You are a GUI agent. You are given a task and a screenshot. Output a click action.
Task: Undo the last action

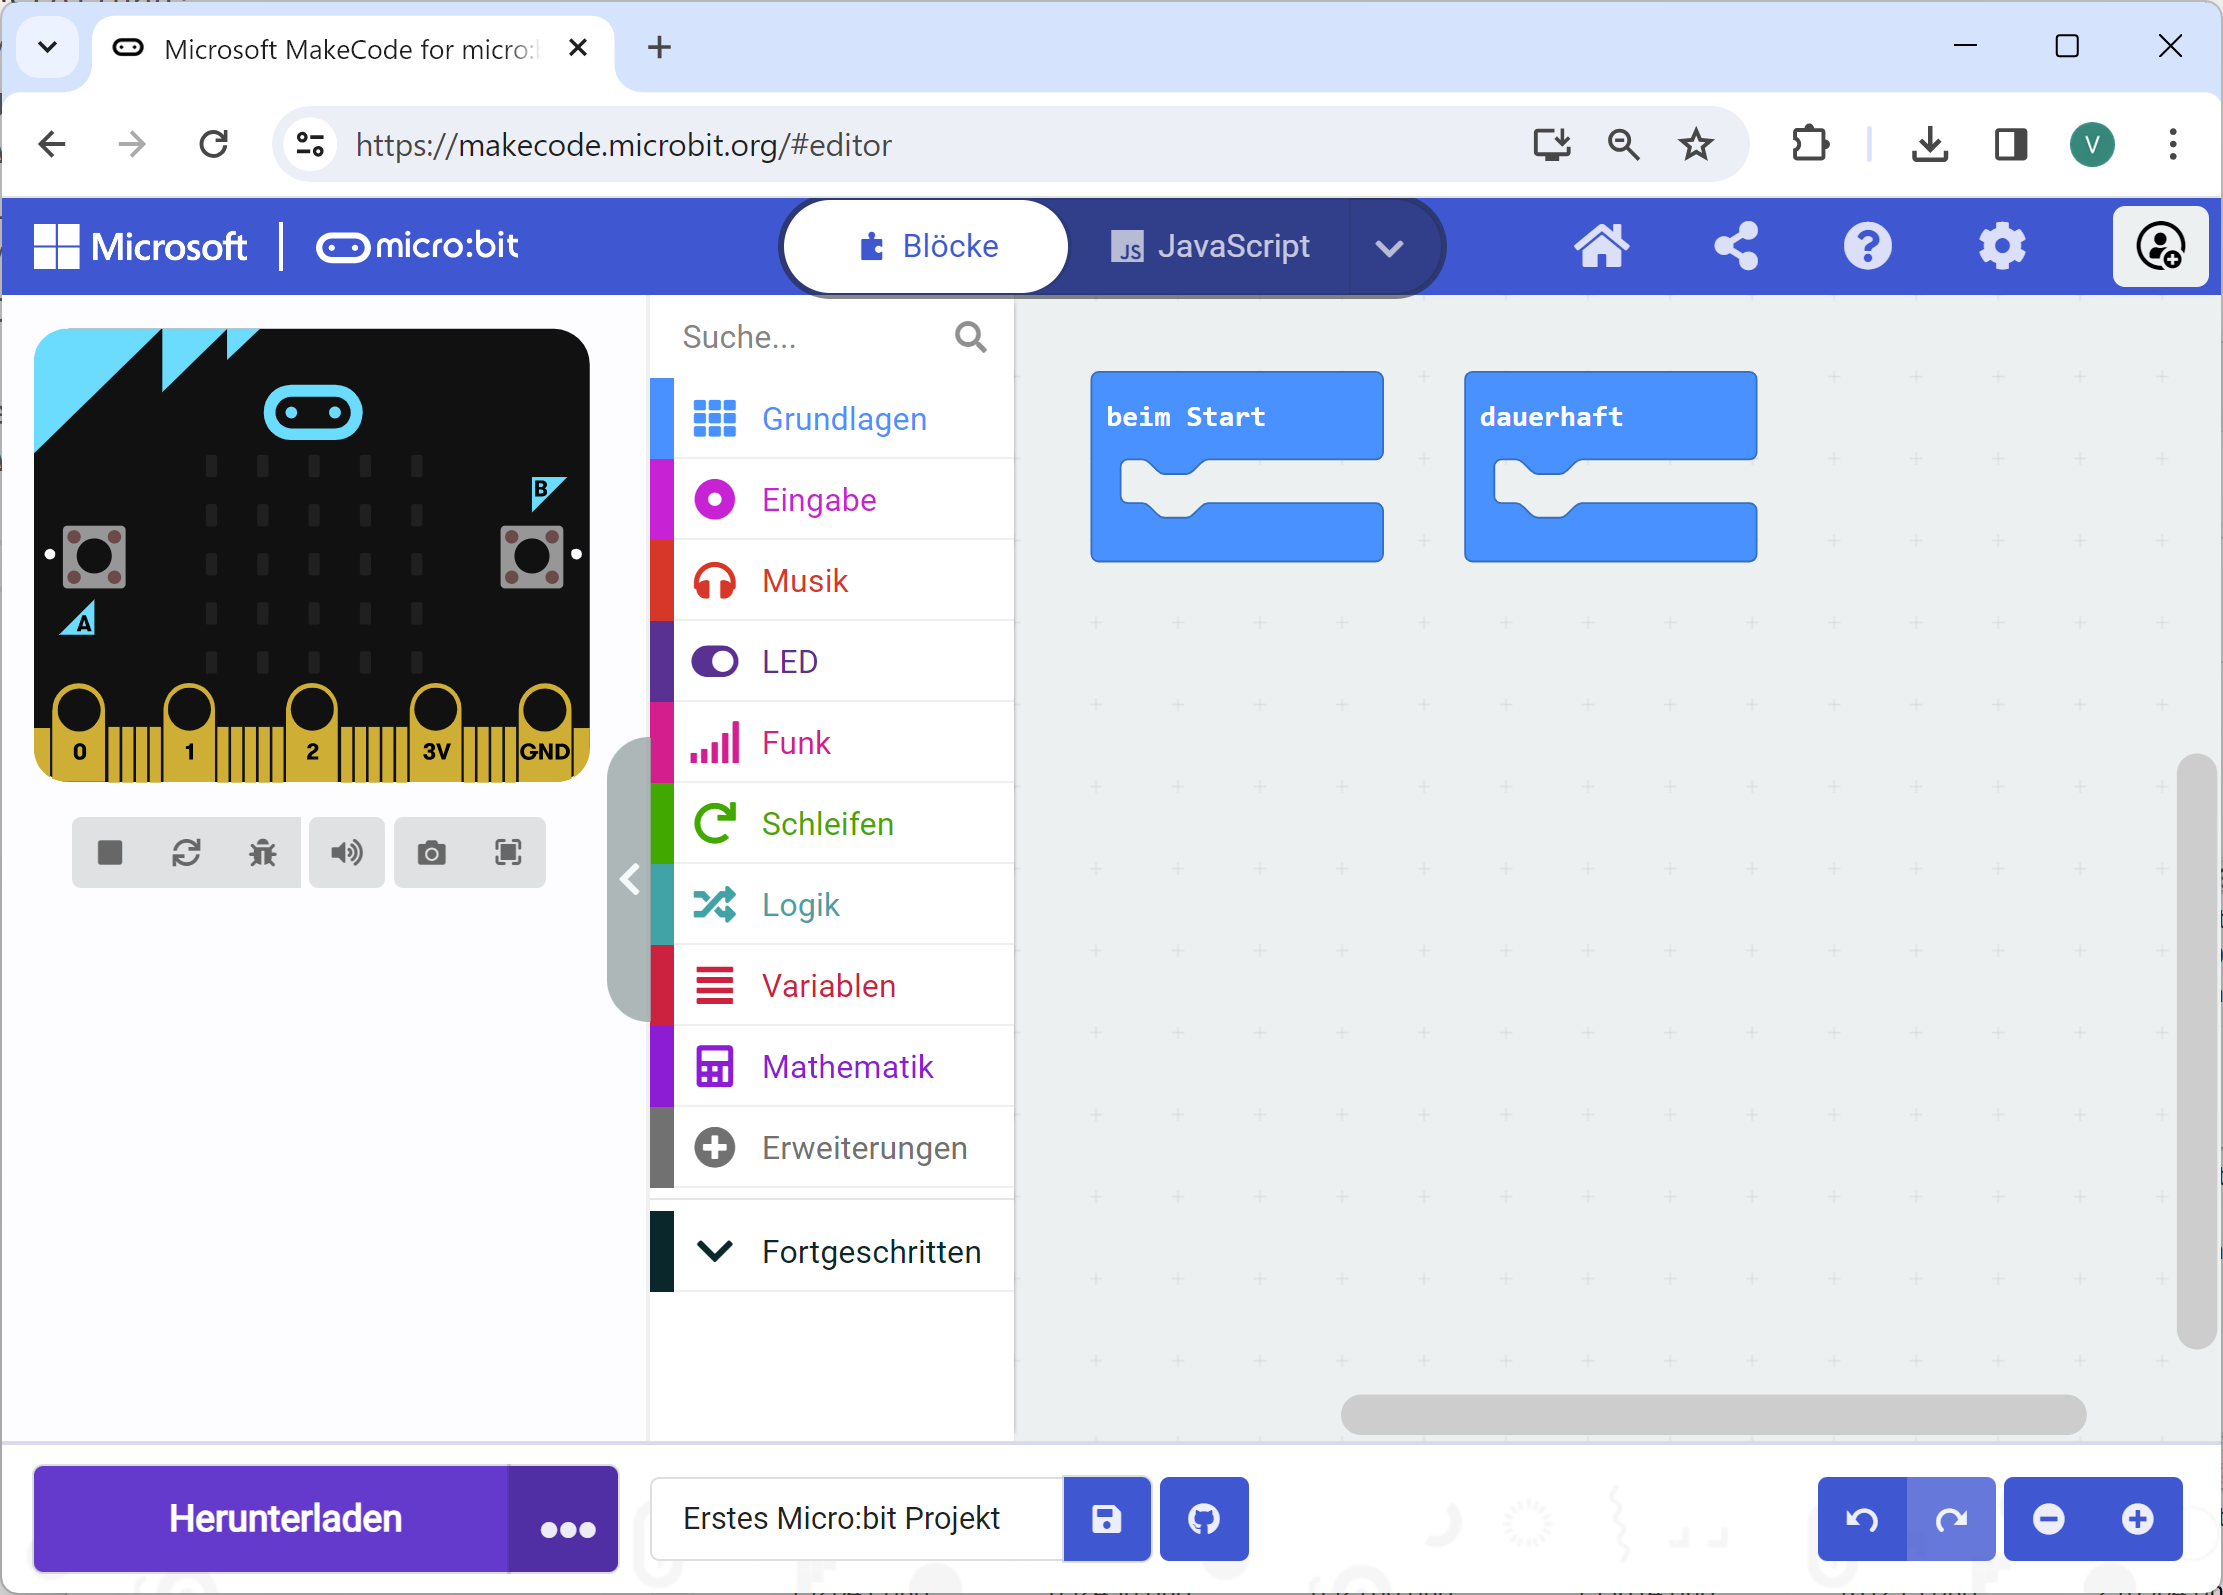tap(1862, 1519)
